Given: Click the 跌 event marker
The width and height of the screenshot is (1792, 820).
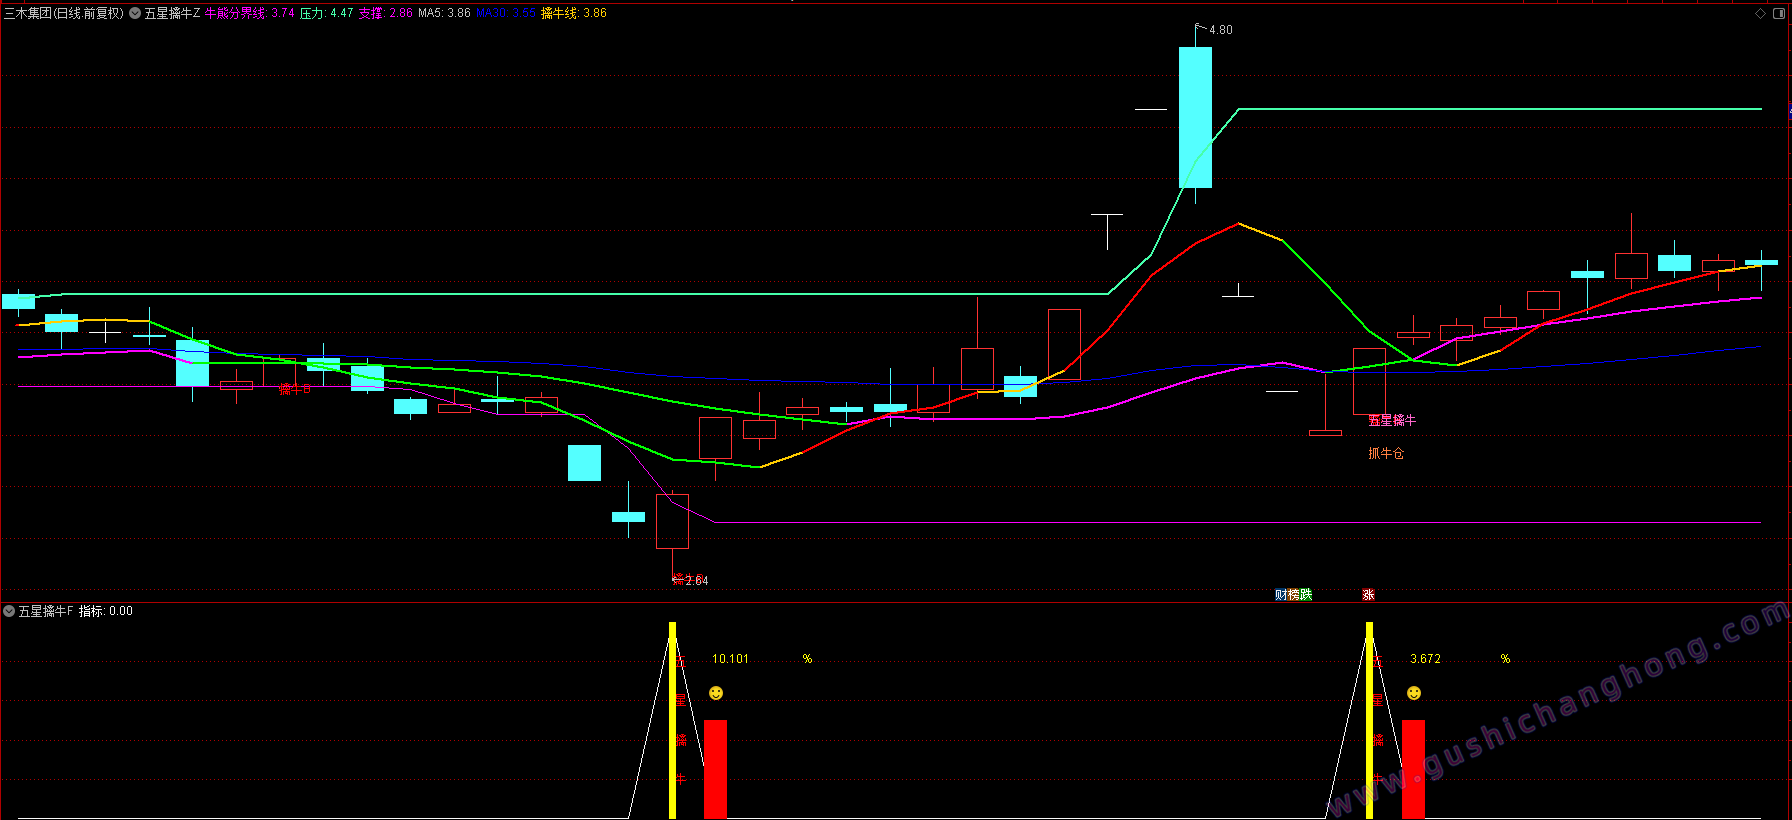Looking at the screenshot, I should [x=1306, y=595].
